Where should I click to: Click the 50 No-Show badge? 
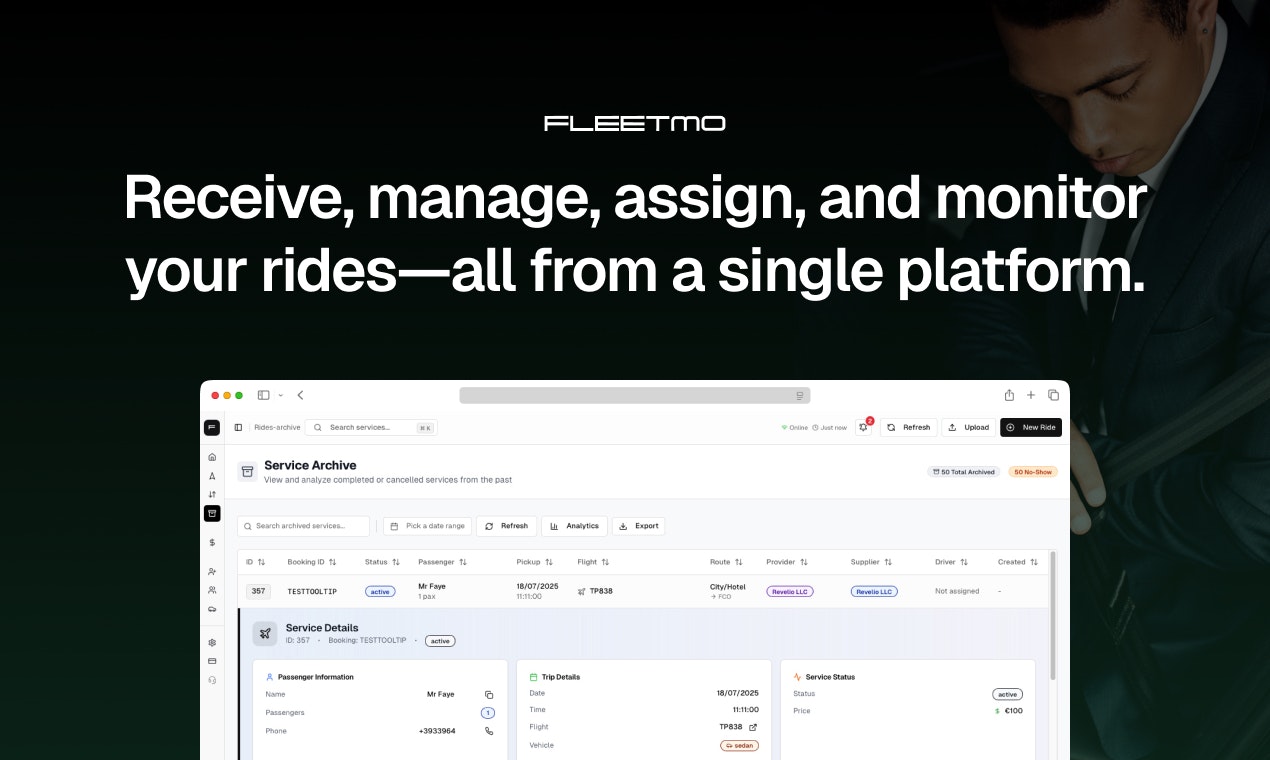pyautogui.click(x=1032, y=472)
